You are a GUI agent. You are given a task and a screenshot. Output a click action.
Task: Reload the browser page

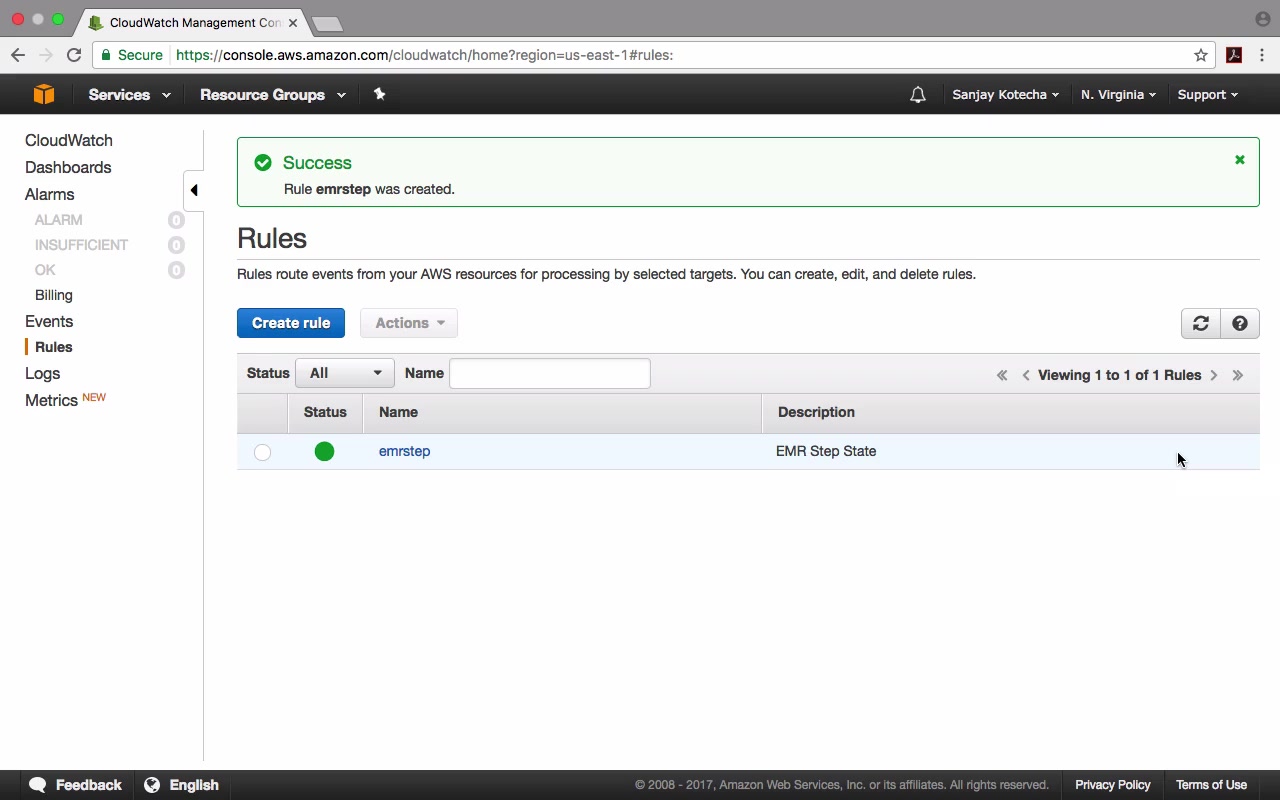[x=74, y=55]
